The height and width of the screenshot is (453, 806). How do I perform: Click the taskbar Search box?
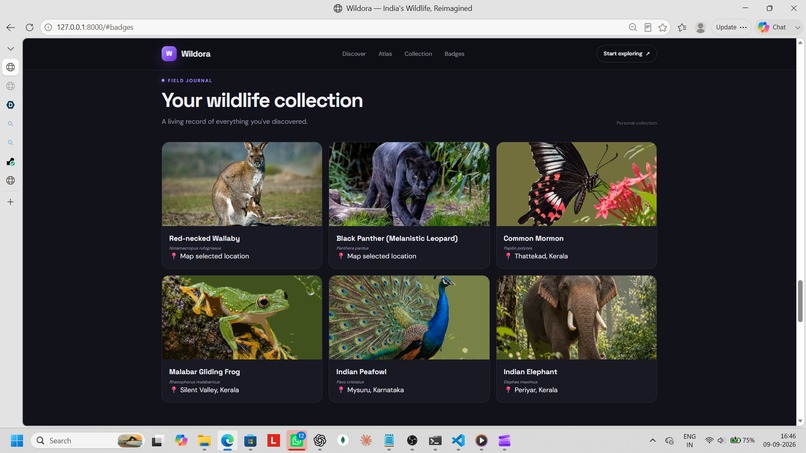(88, 441)
